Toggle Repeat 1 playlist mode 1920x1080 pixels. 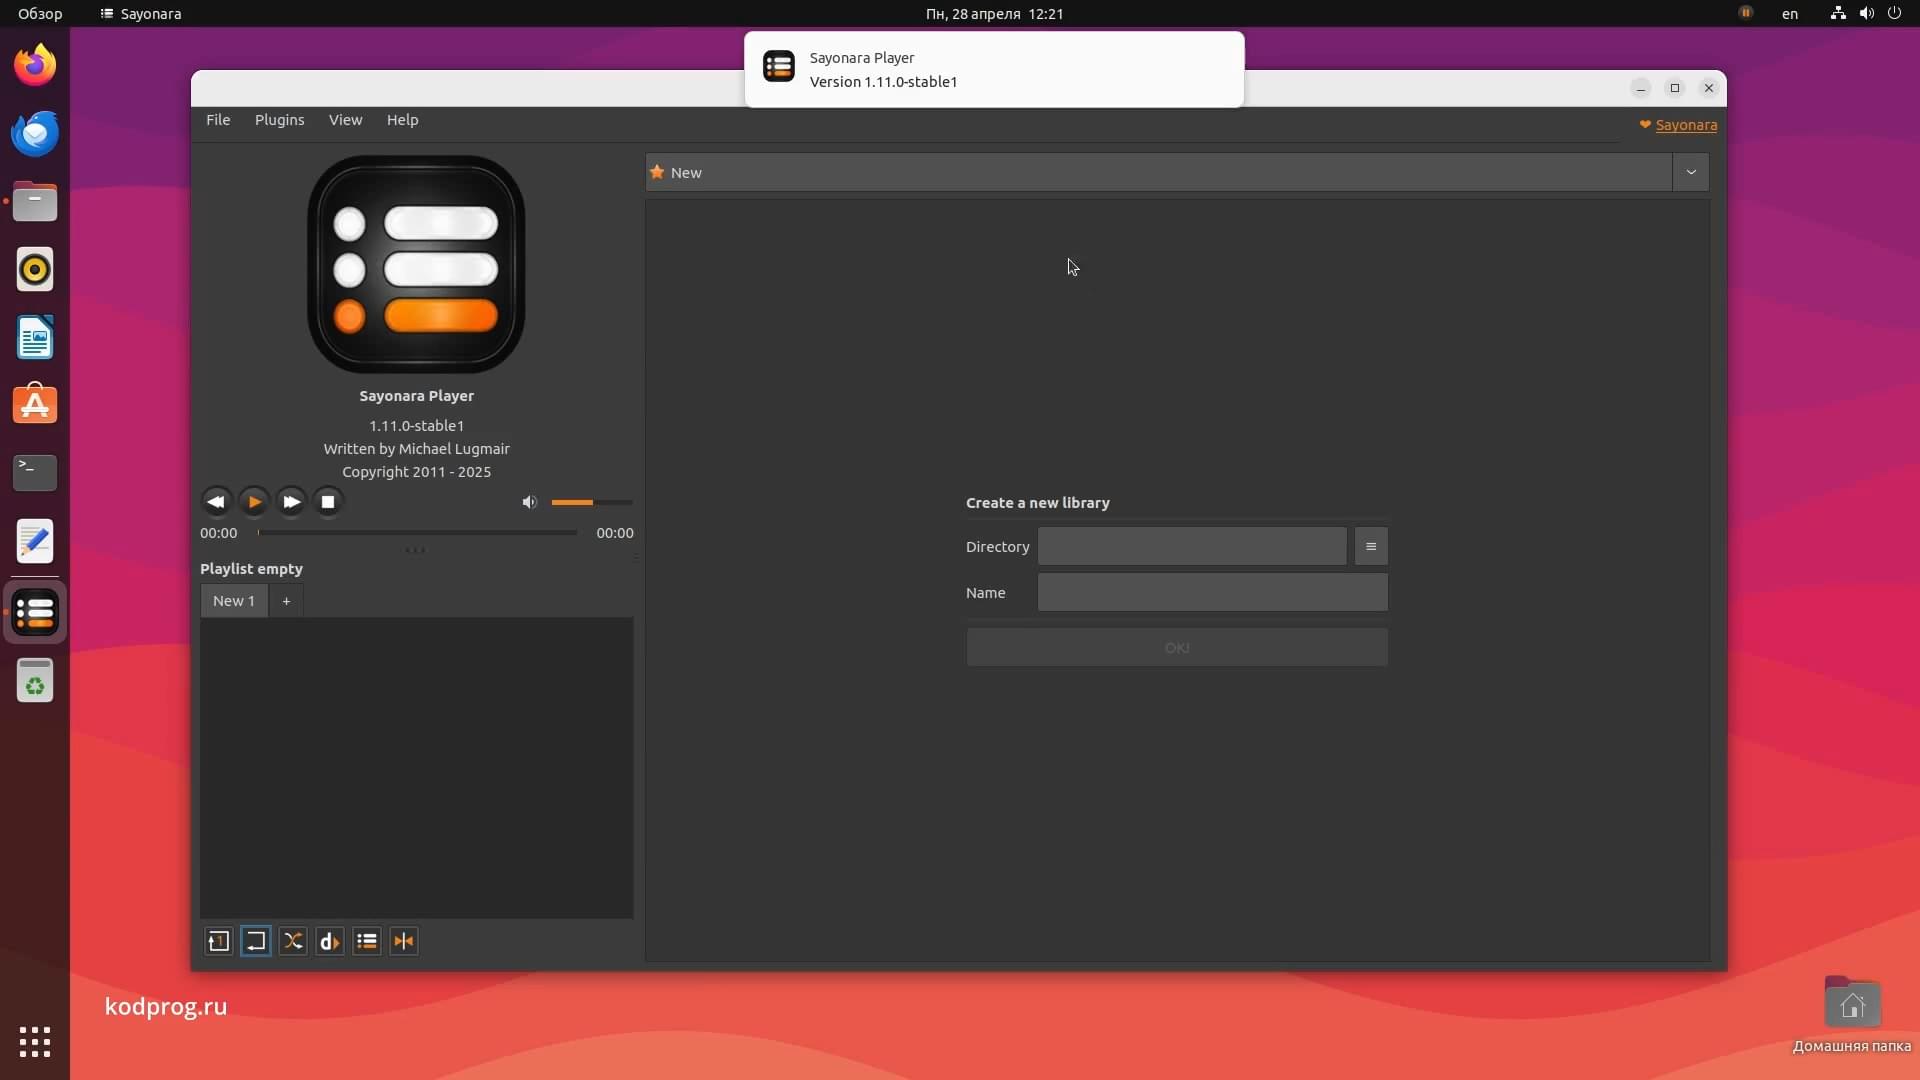218,941
